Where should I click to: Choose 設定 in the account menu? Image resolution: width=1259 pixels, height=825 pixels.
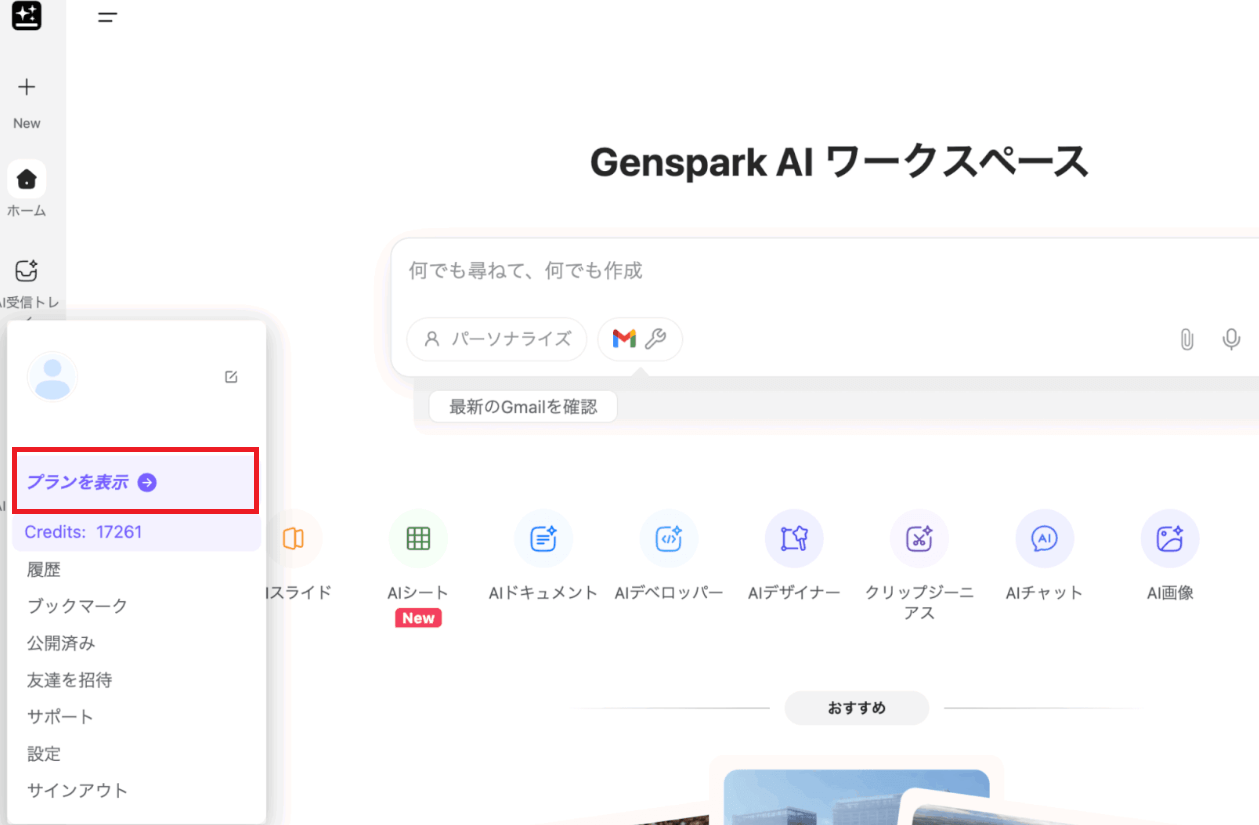[x=44, y=753]
